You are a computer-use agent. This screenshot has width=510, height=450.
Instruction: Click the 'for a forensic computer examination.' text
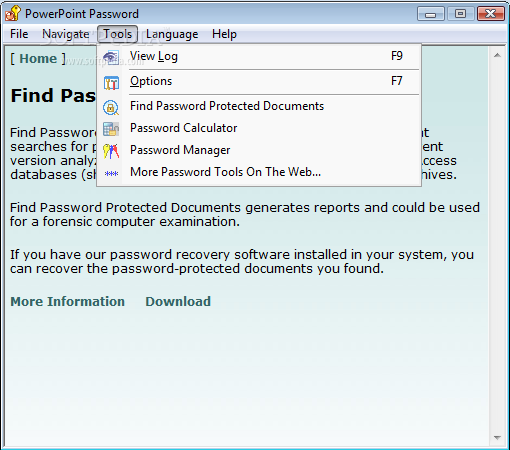125,222
